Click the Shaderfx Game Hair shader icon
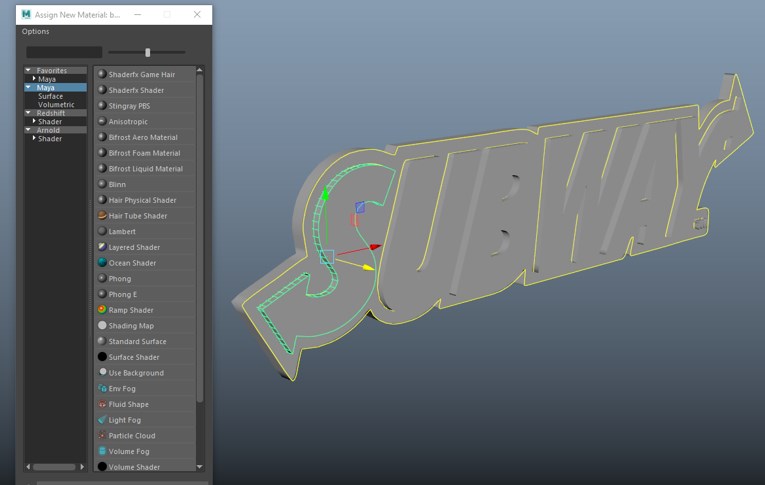Screen dimensions: 765x485 (102, 74)
